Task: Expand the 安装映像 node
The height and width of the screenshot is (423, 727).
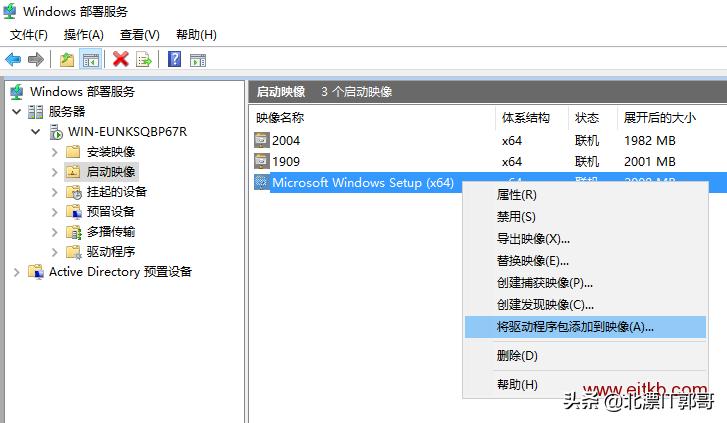Action: 55,152
